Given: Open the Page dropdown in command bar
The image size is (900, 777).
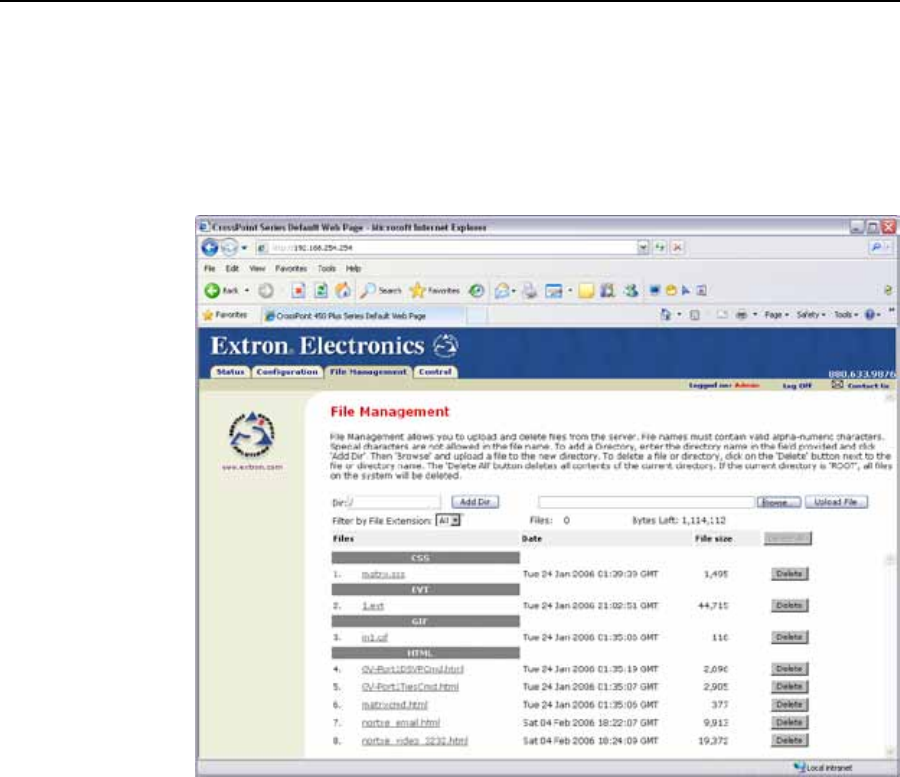Looking at the screenshot, I should click(771, 314).
